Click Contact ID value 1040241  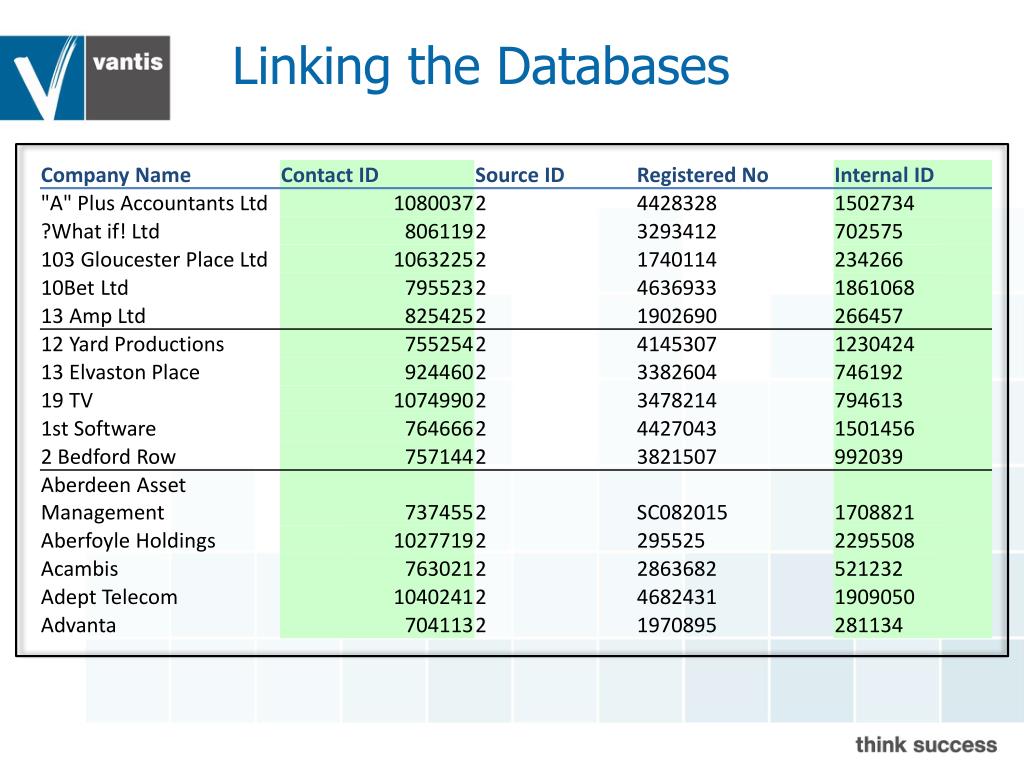coord(433,597)
